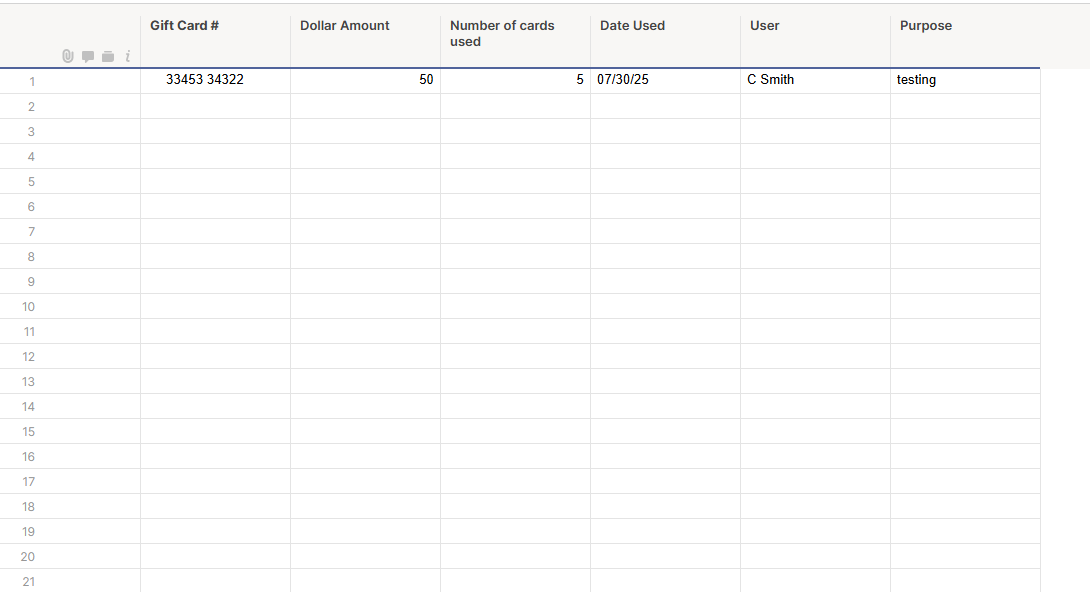Open the comments speech bubble column icon
1090x592 pixels.
[x=88, y=57]
